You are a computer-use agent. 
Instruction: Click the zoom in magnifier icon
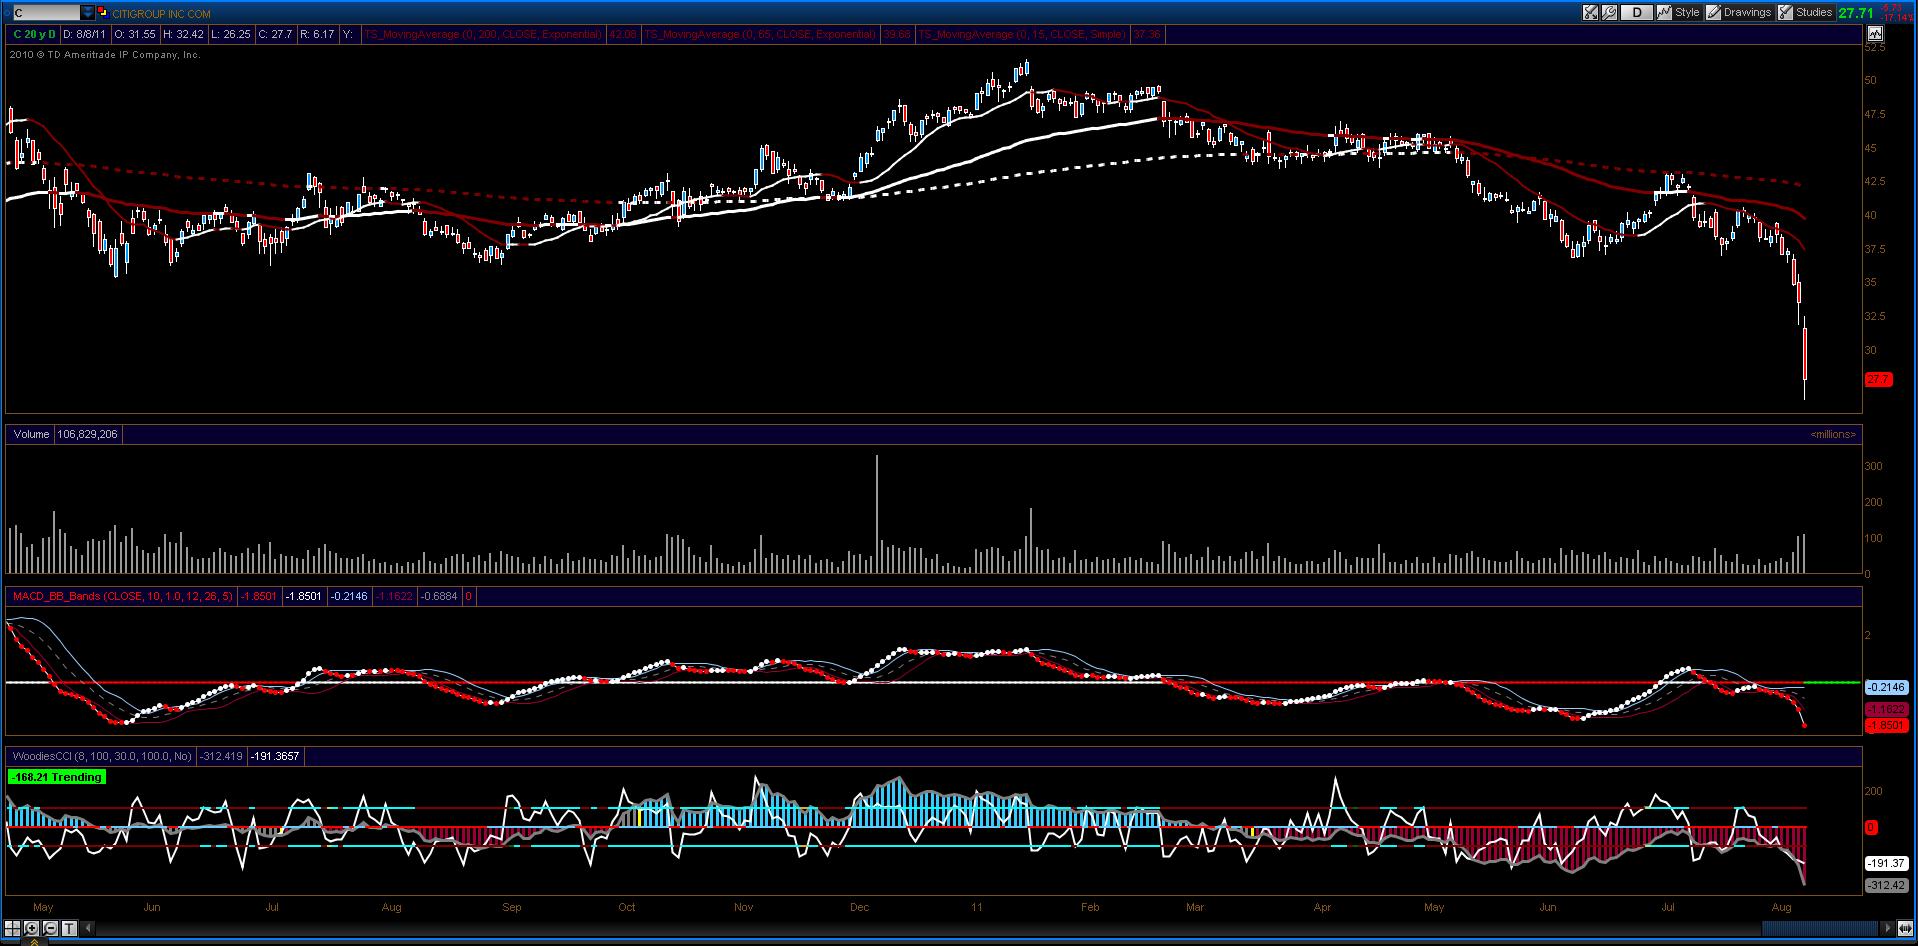click(x=31, y=928)
